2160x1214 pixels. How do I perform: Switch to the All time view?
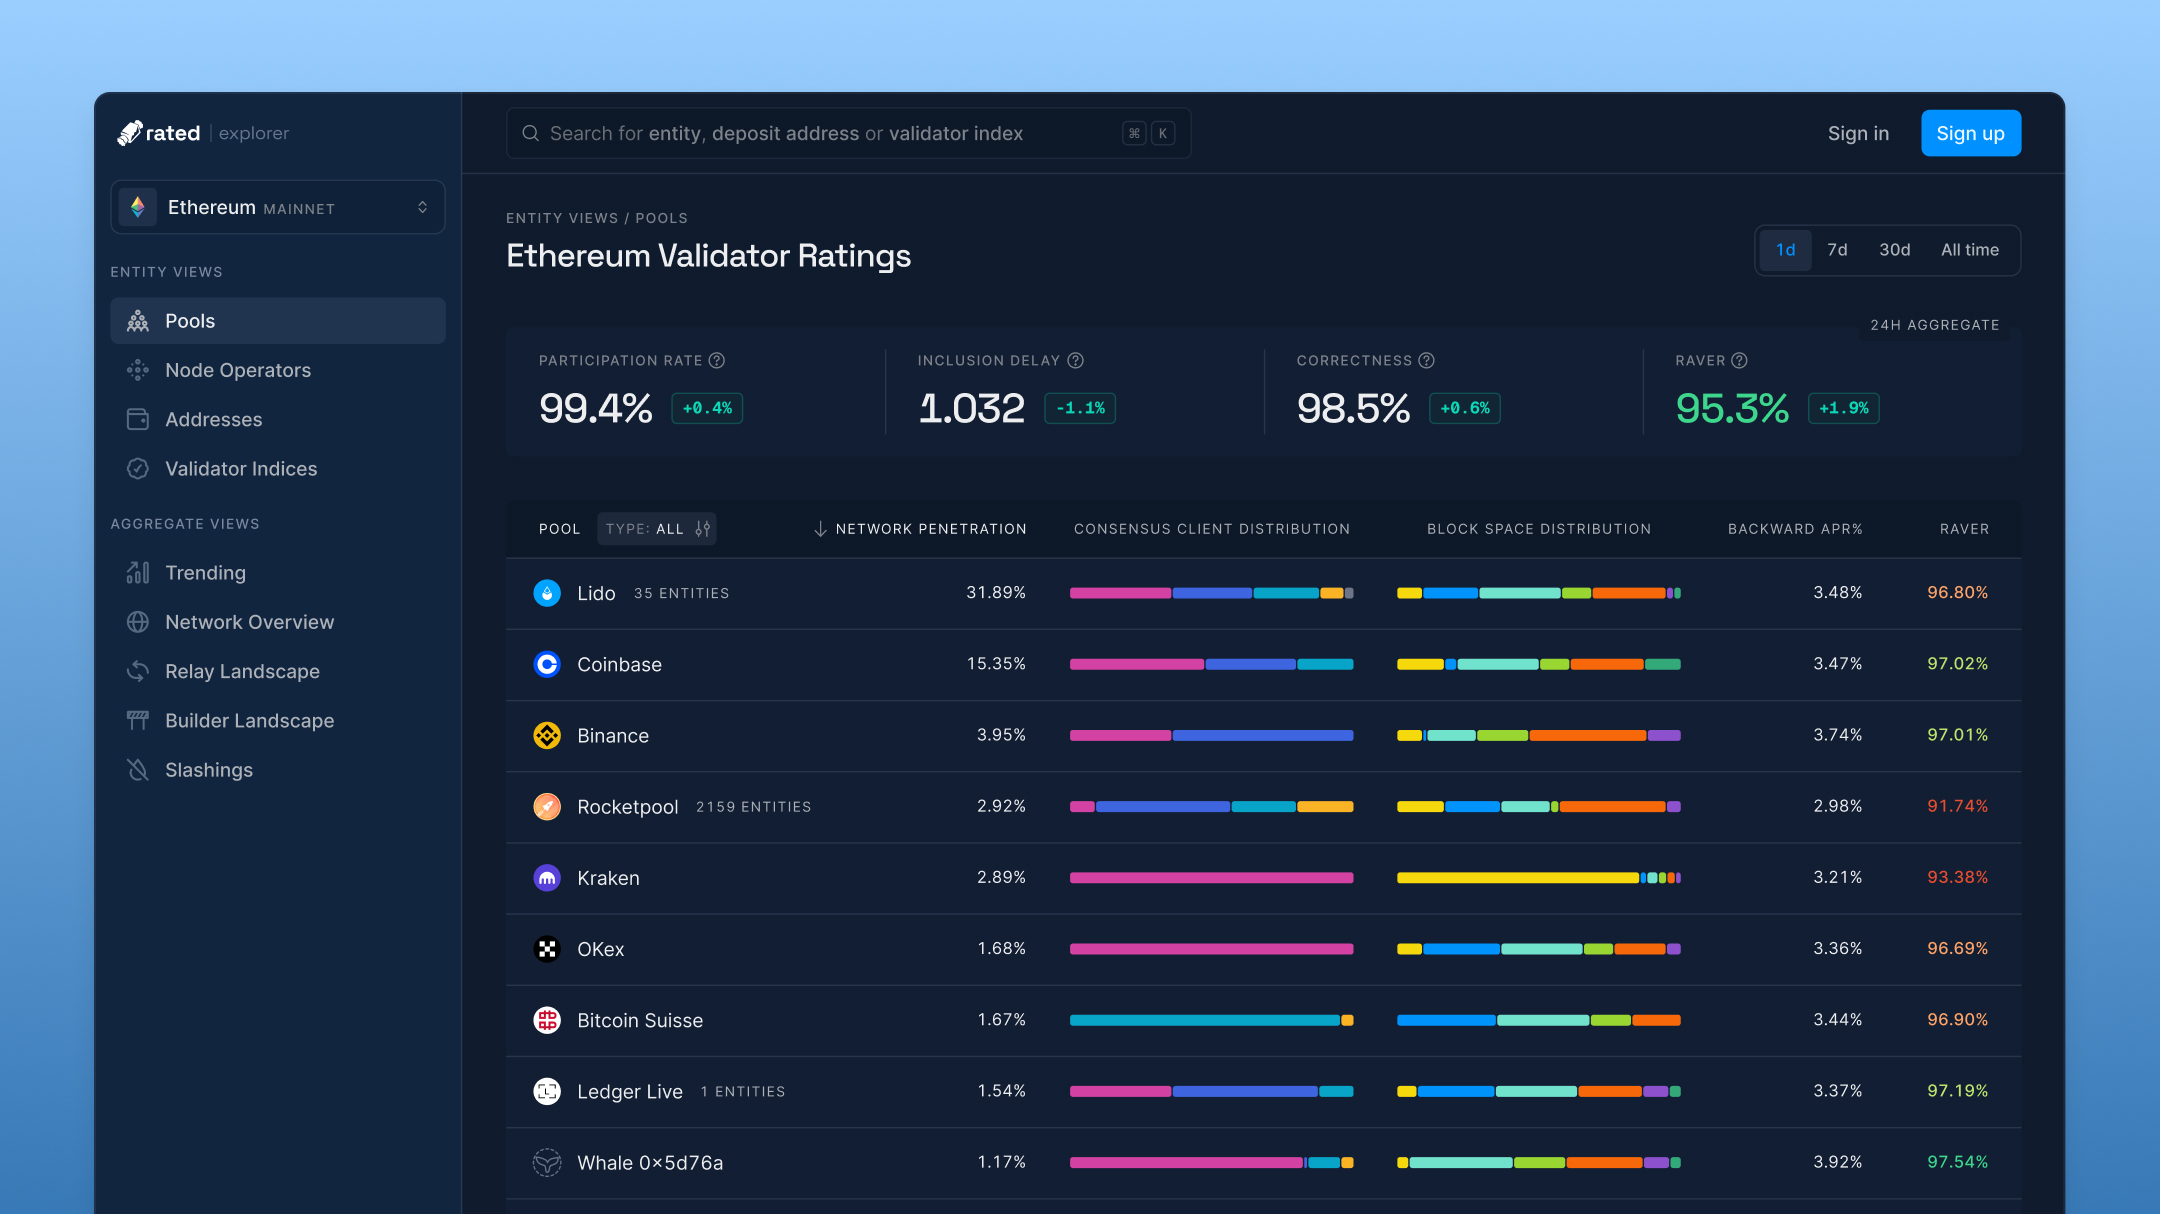coord(1970,249)
